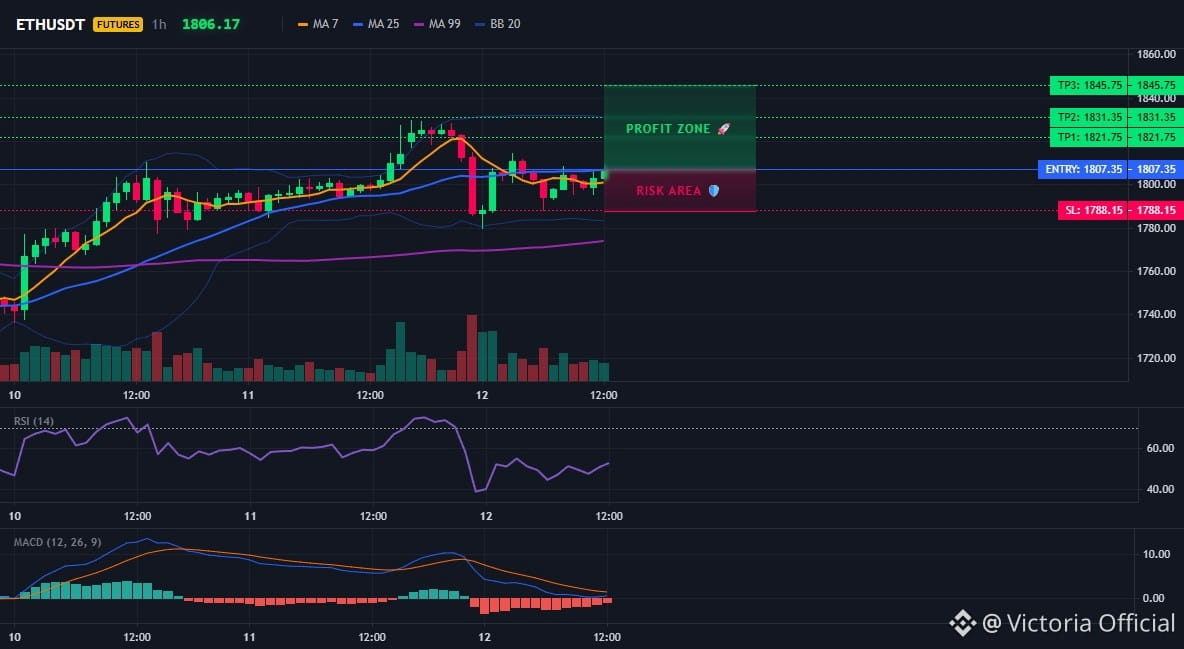This screenshot has height=649, width=1184.
Task: Click the 1780.00 price axis value
Action: coord(1157,228)
